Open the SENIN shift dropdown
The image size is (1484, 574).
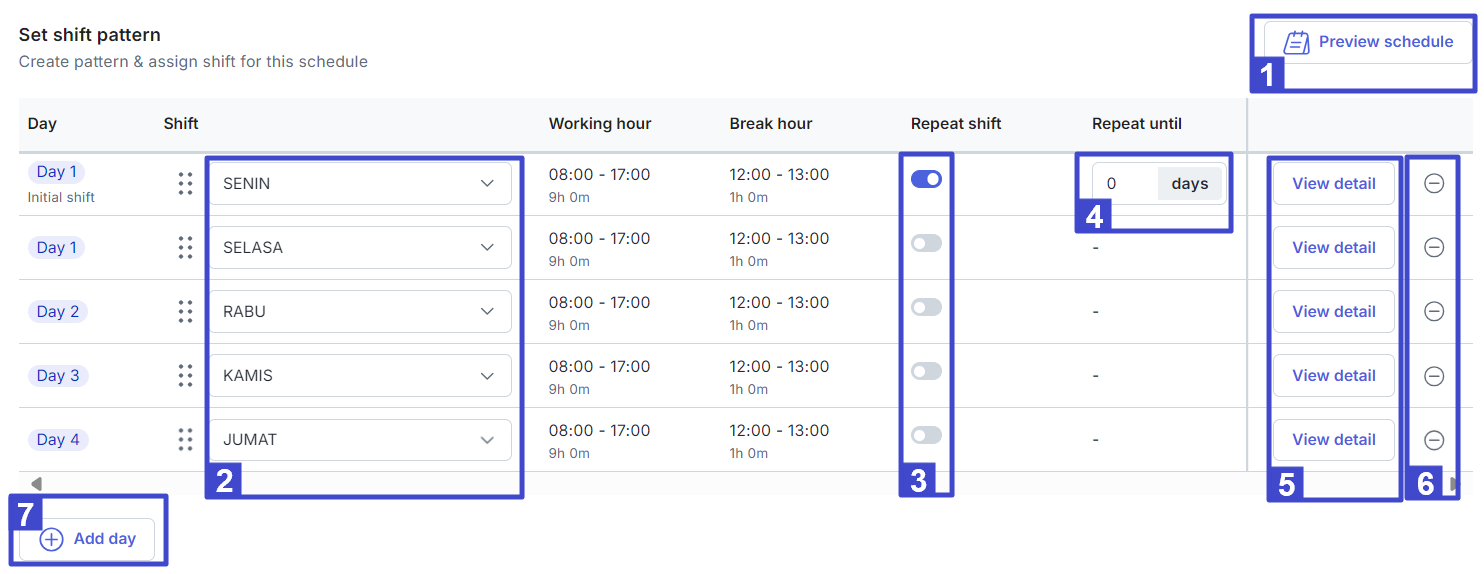[x=360, y=183]
